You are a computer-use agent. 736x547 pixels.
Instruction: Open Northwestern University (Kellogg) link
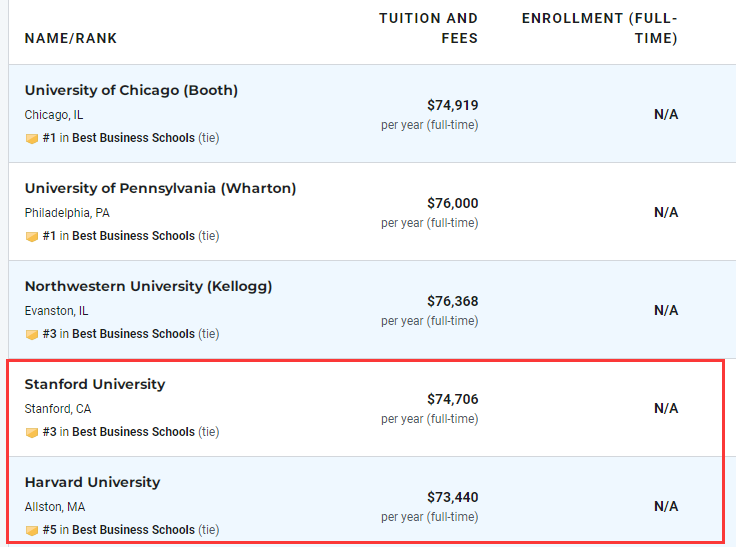pyautogui.click(x=148, y=286)
